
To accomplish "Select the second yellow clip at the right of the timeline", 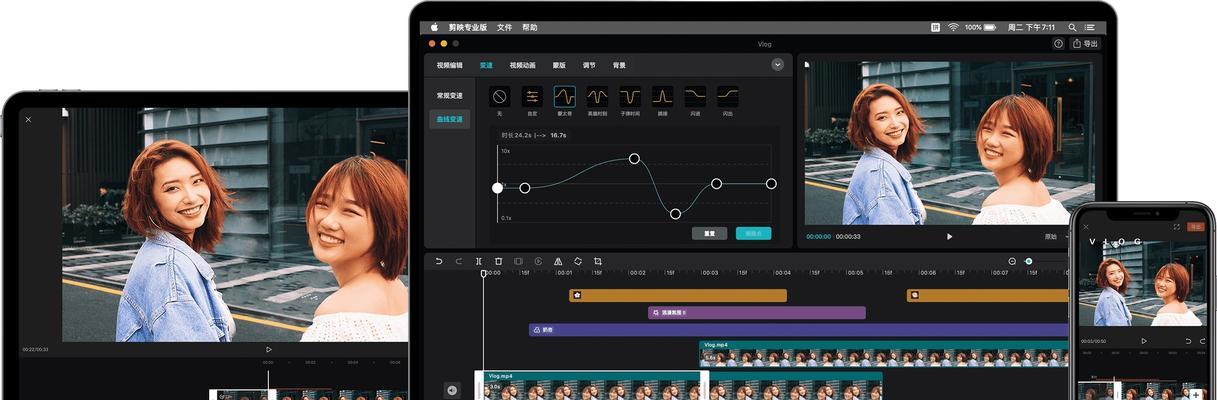I will click(988, 295).
